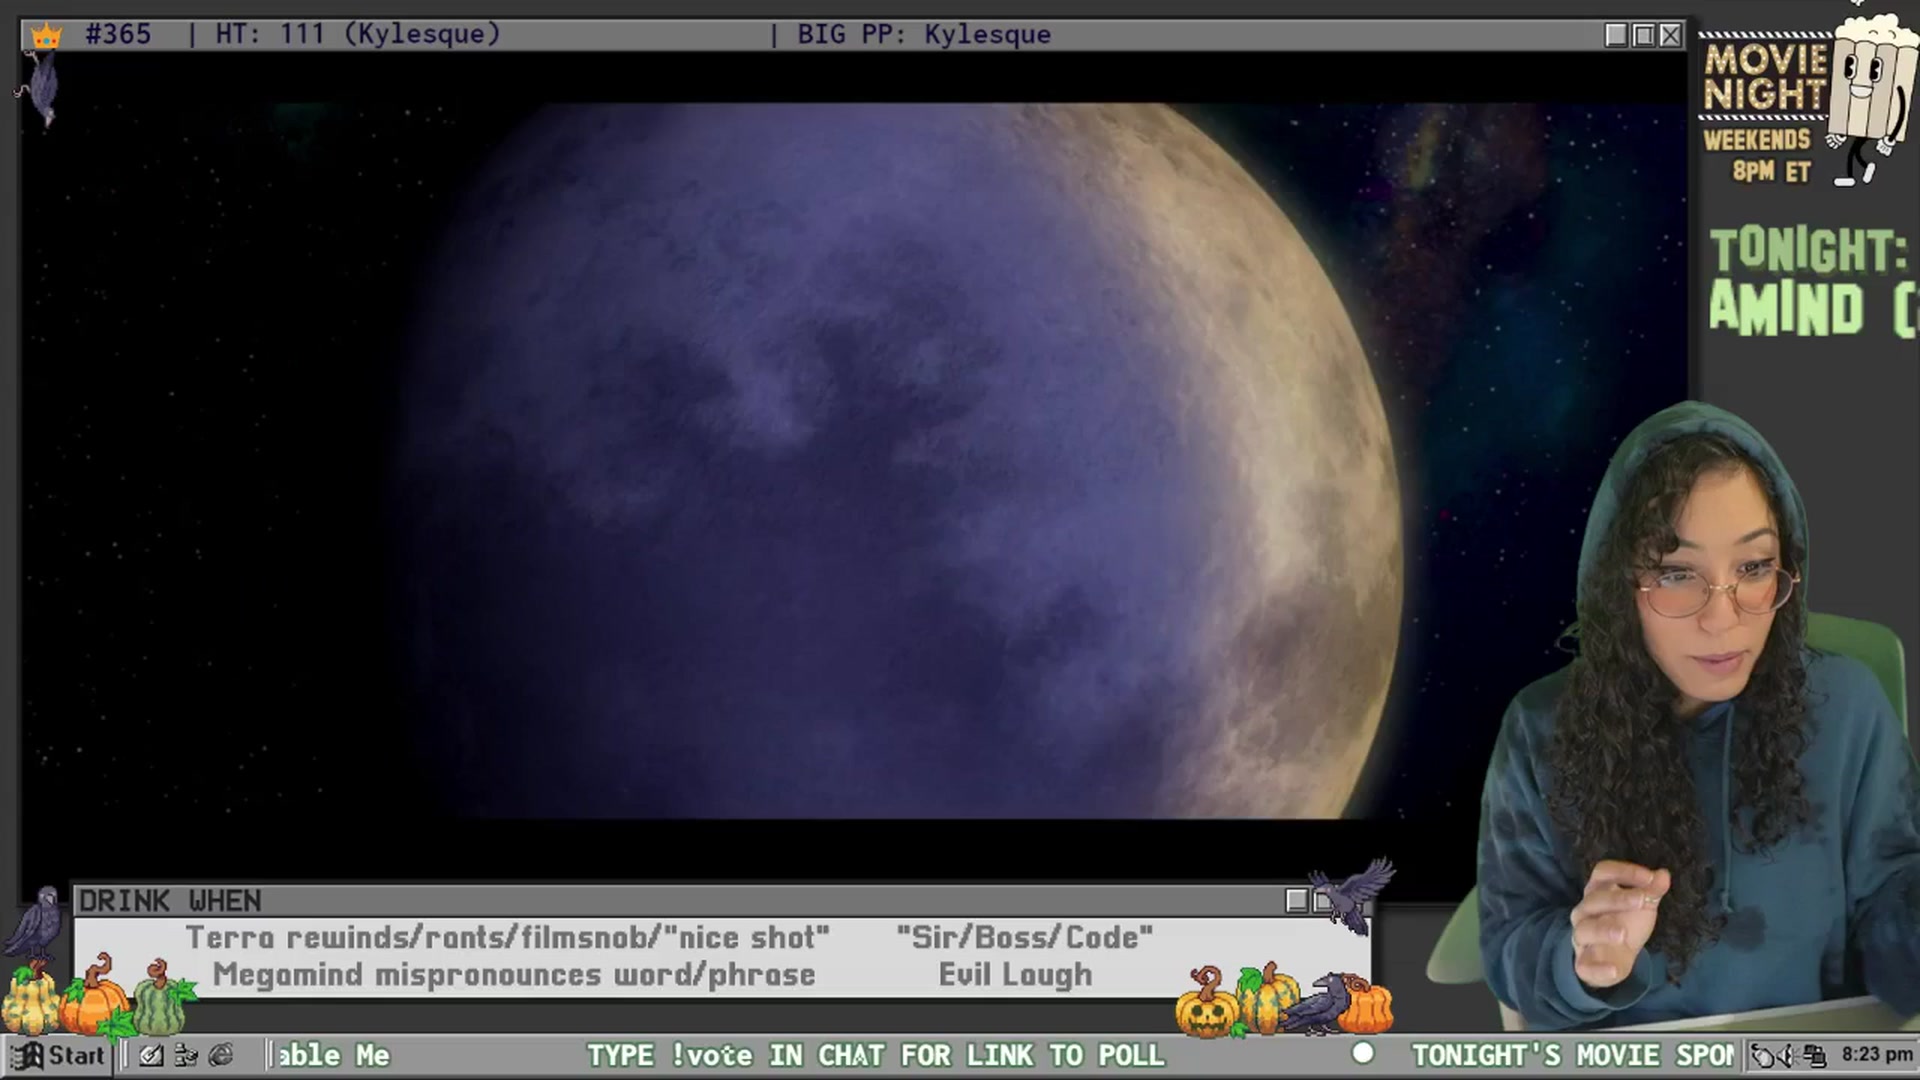Click the moon in the movie video
Screen dimensions: 1920x1080
coord(900,460)
